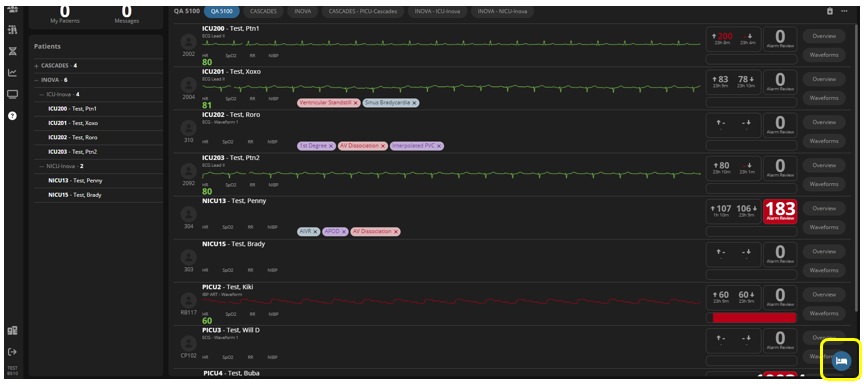
Task: Click NICU13 high/low 107 and 106 box
Action: 734,212
